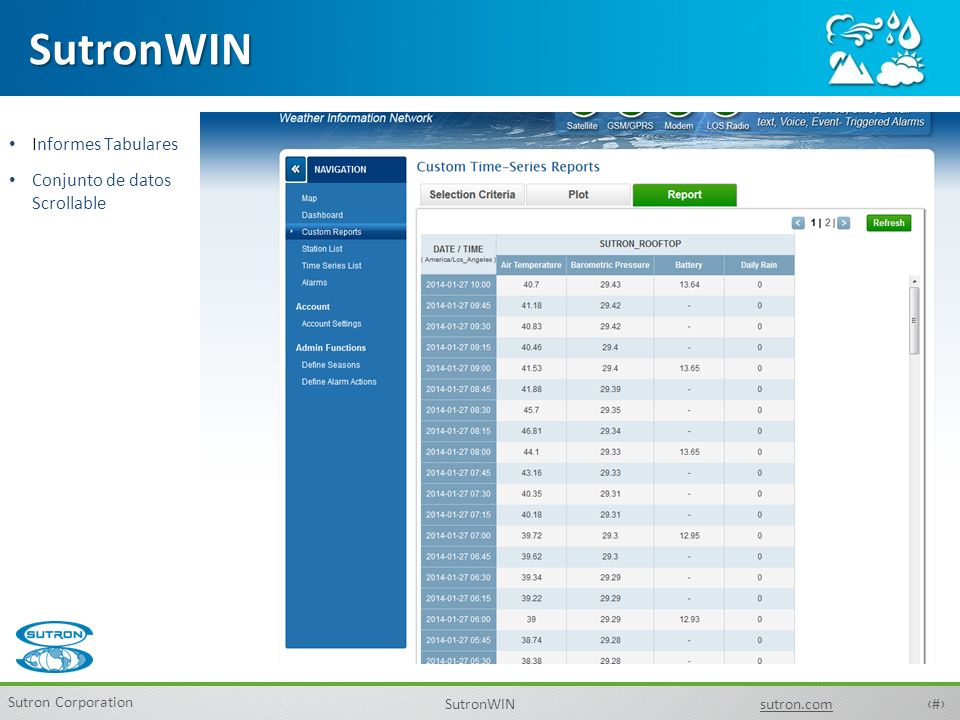Open Define Seasons admin link
Viewport: 960px width, 720px height.
pos(331,364)
